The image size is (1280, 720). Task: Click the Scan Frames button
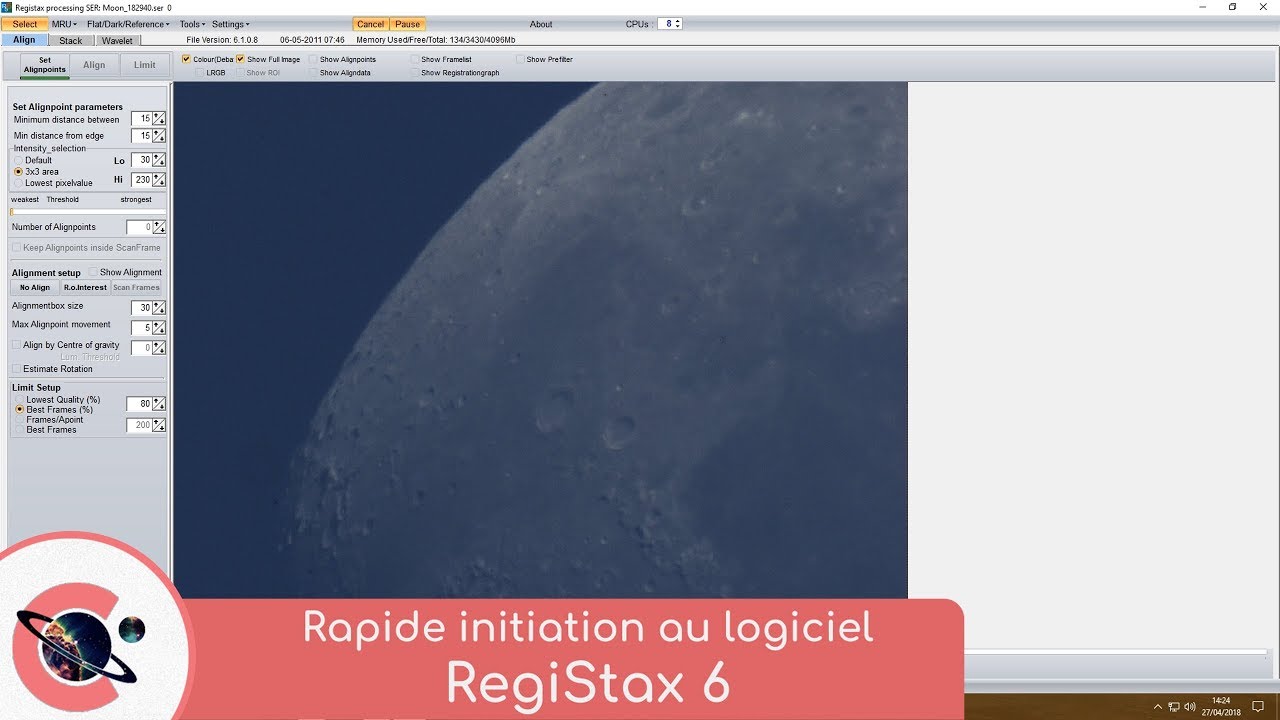(136, 287)
